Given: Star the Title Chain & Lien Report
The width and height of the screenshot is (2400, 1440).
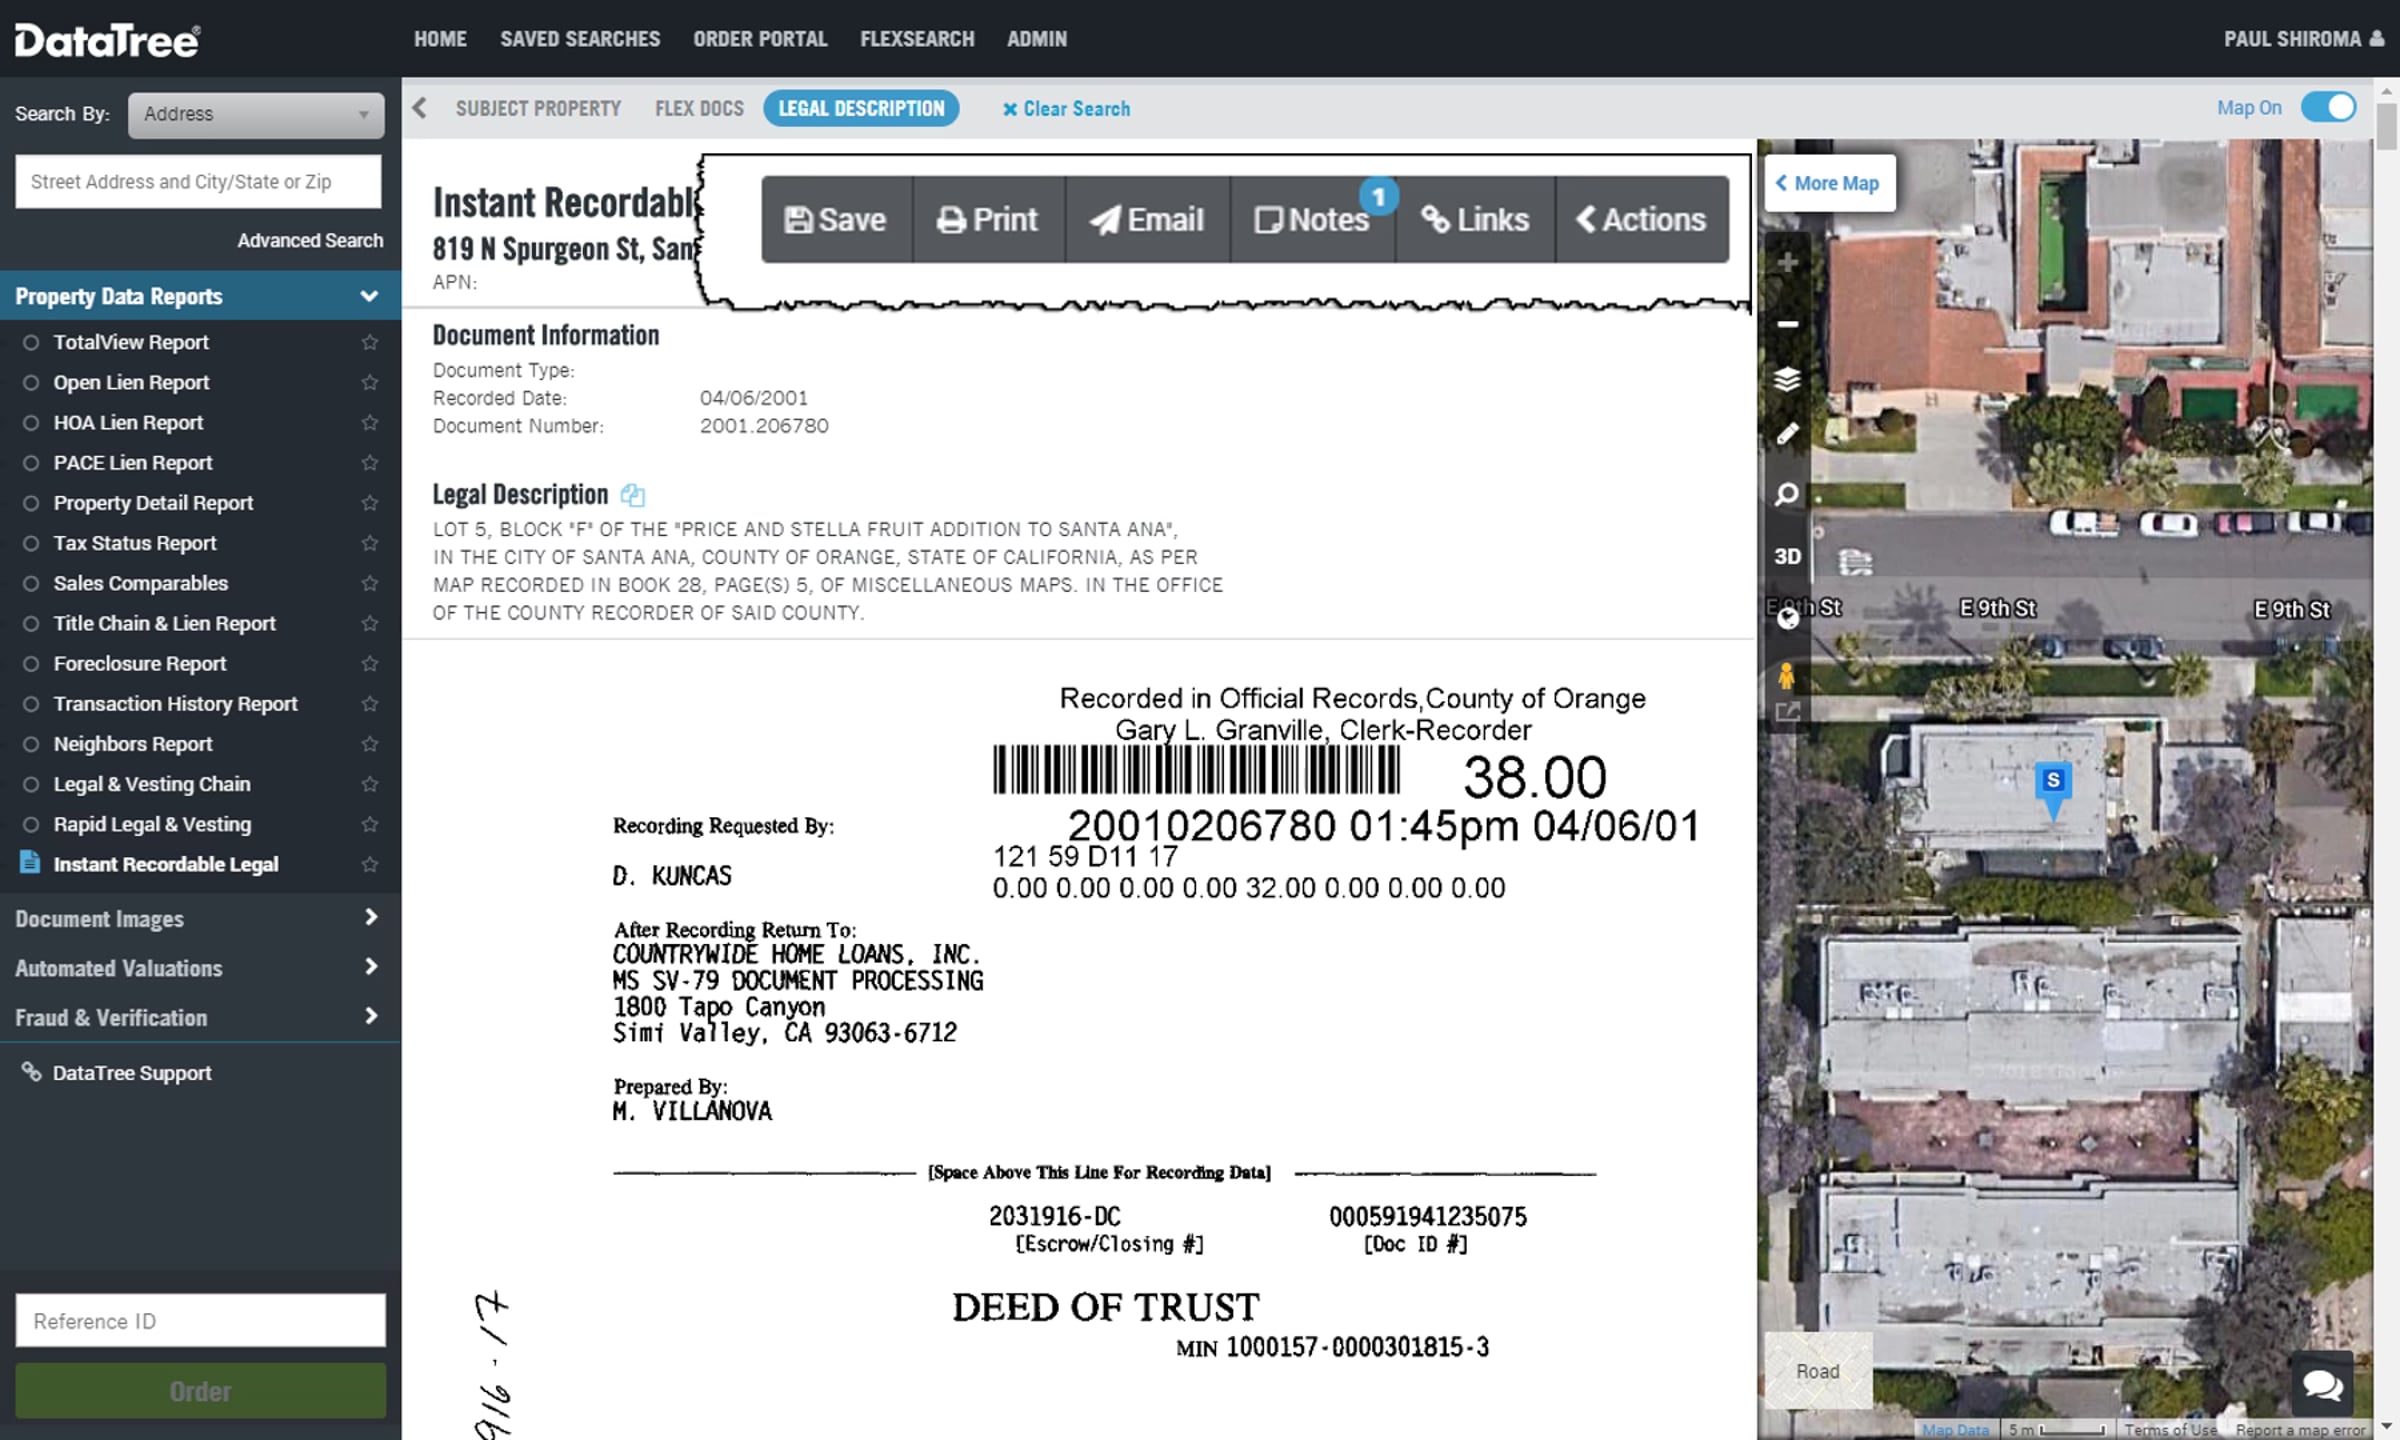Looking at the screenshot, I should pyautogui.click(x=370, y=623).
